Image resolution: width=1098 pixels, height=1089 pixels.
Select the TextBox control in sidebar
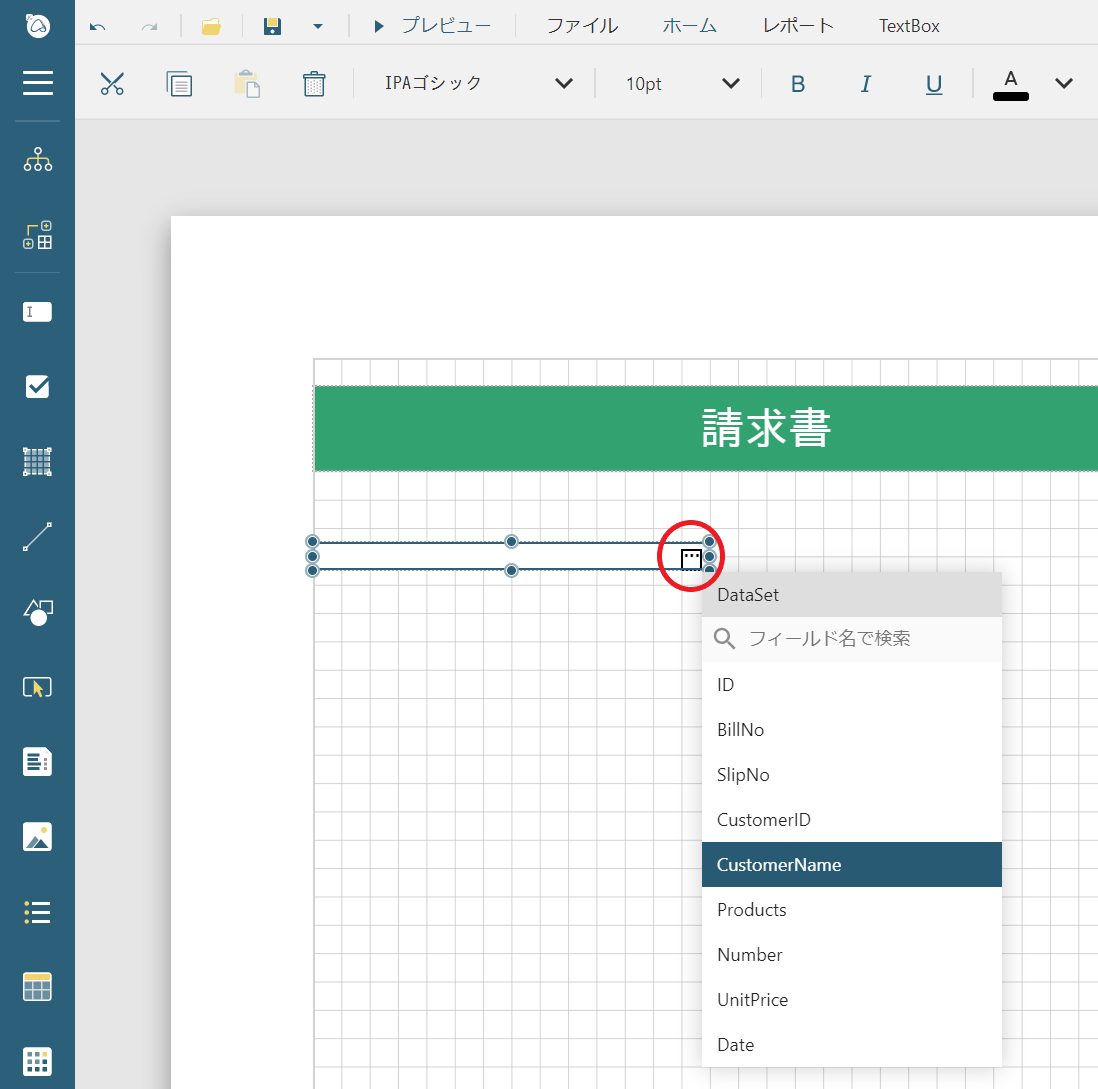[x=38, y=312]
